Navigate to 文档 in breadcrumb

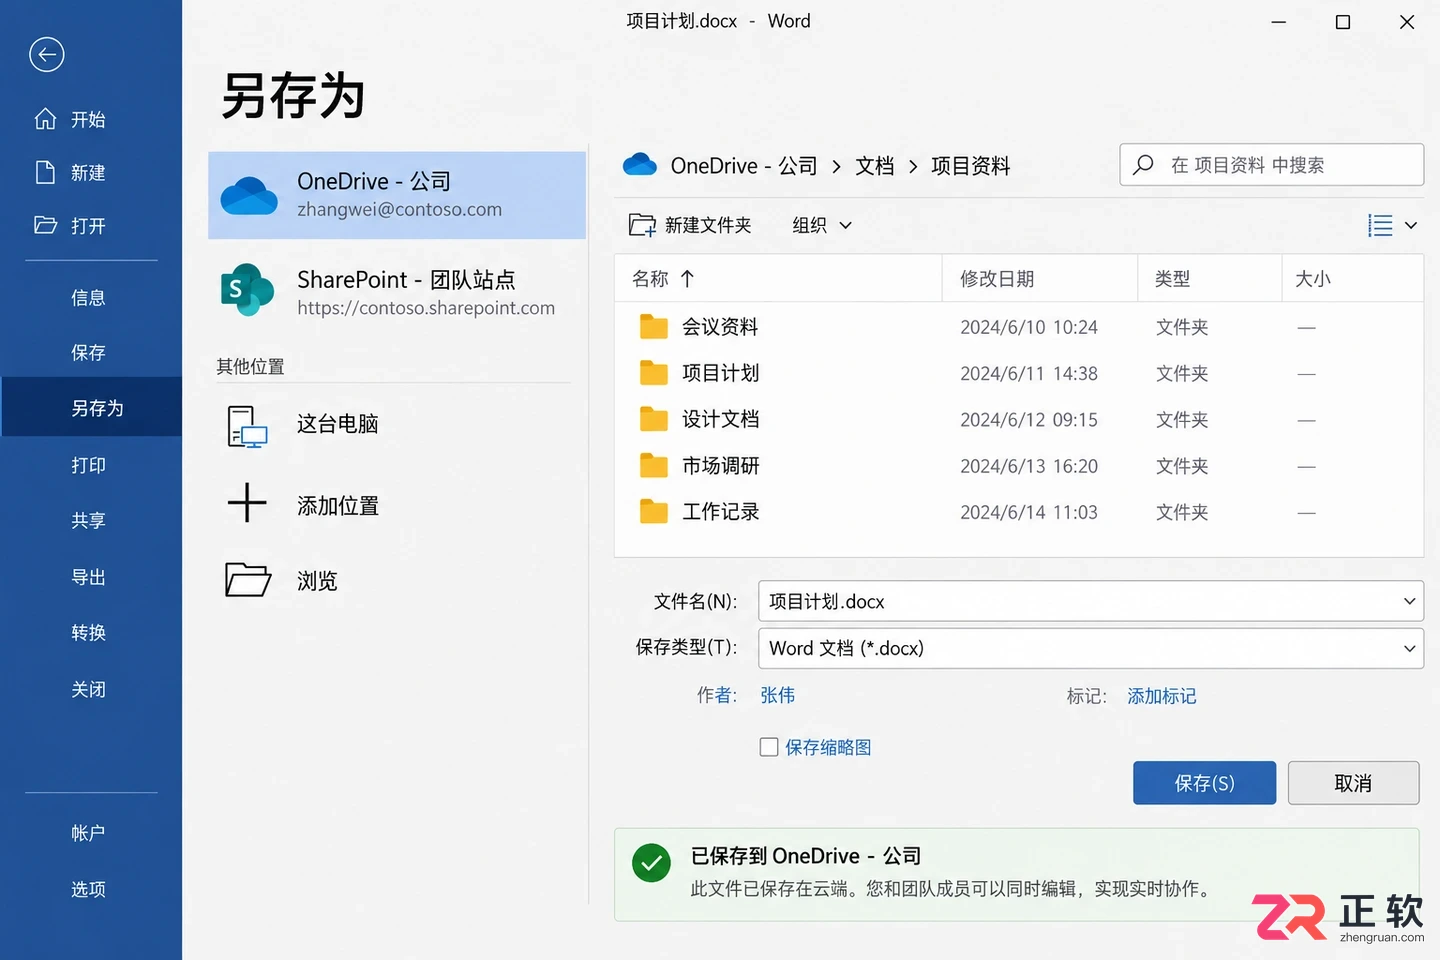point(874,166)
